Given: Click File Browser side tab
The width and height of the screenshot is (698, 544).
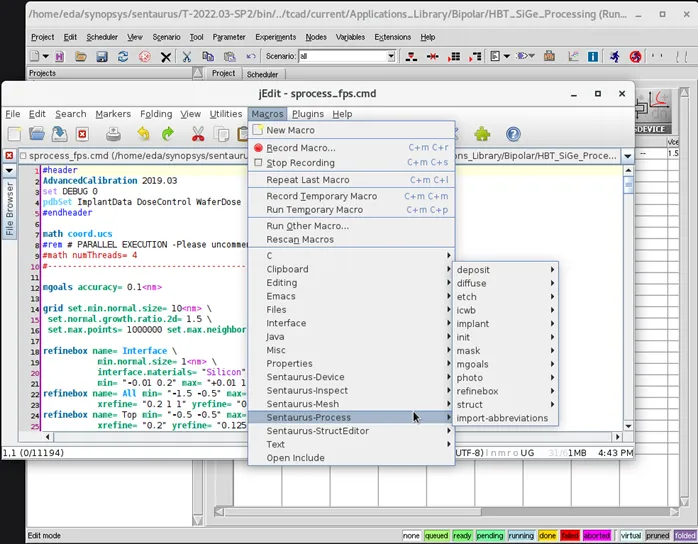Looking at the screenshot, I should [9, 208].
